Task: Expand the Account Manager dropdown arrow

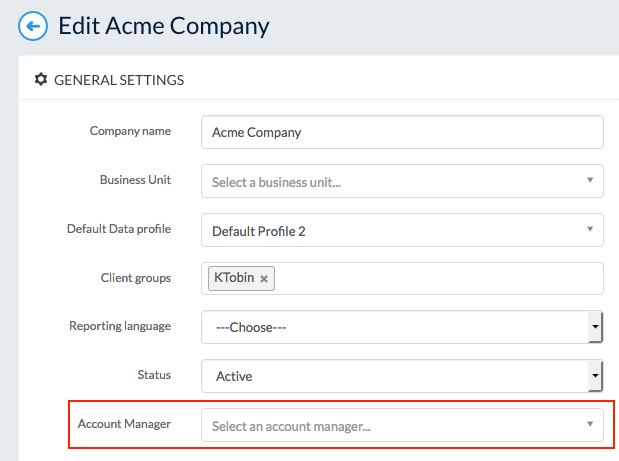Action: tap(590, 424)
